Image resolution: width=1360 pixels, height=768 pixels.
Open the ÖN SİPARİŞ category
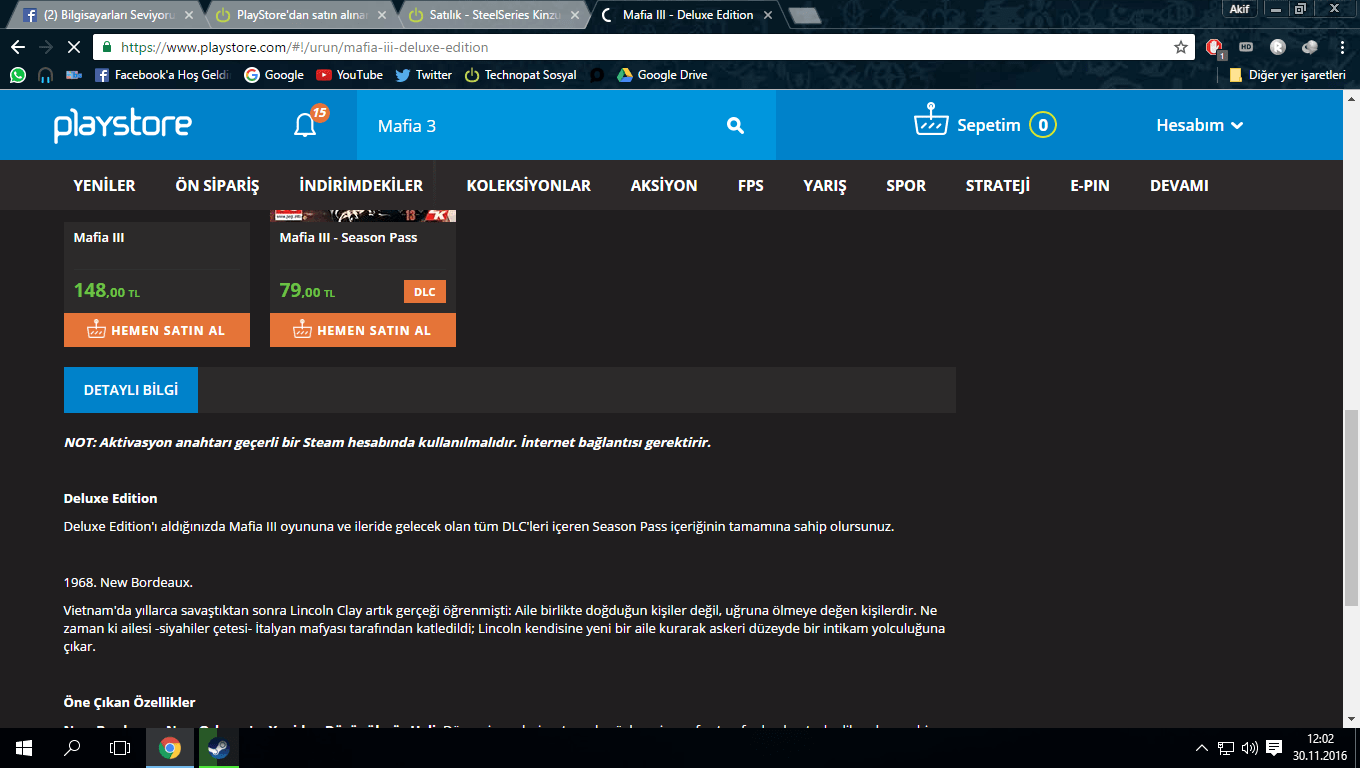217,185
